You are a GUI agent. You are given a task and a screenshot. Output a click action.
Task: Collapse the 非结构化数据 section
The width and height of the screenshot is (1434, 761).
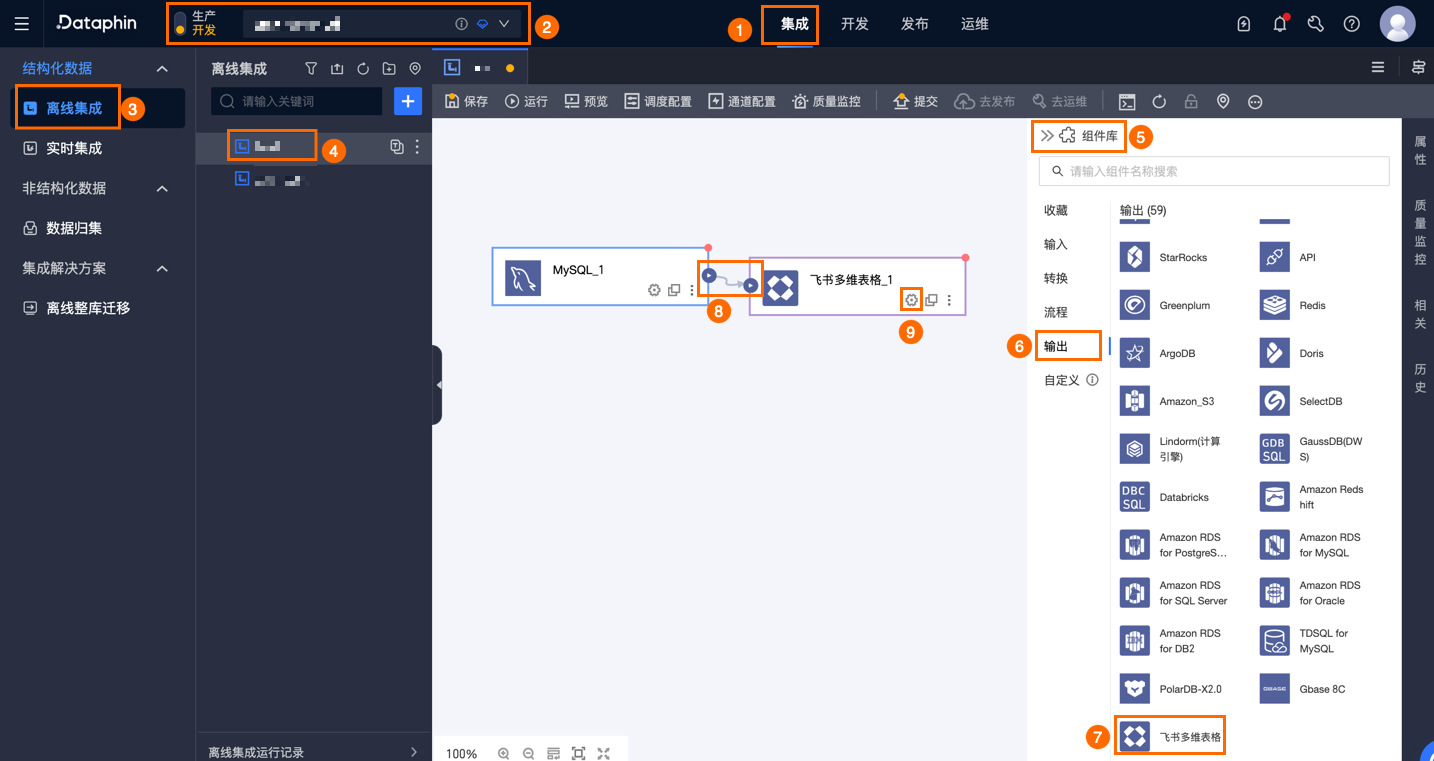[162, 188]
